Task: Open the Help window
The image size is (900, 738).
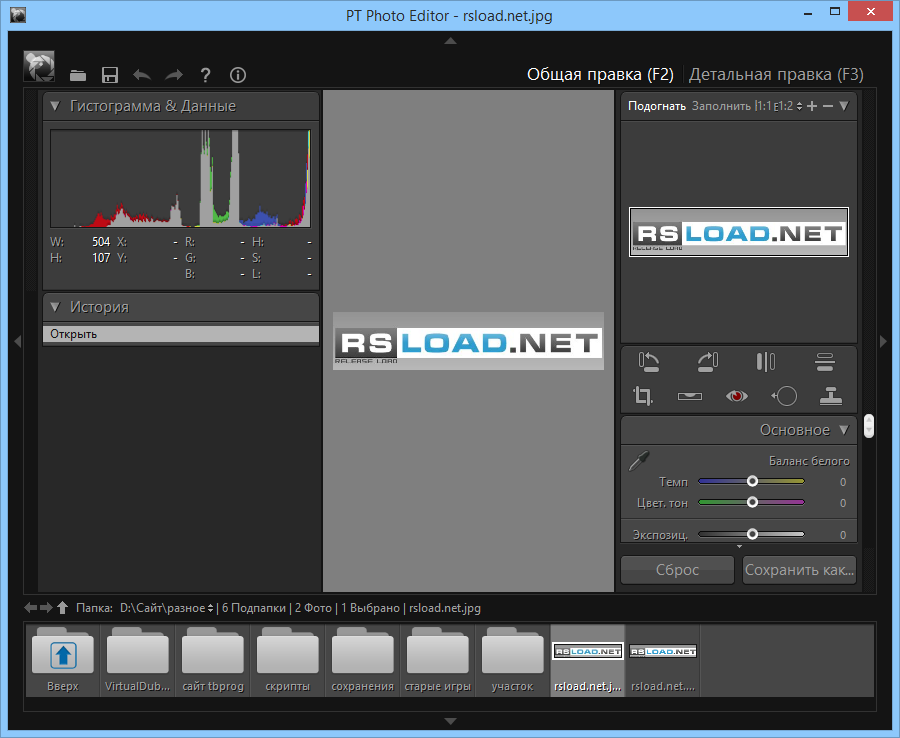Action: 205,74
